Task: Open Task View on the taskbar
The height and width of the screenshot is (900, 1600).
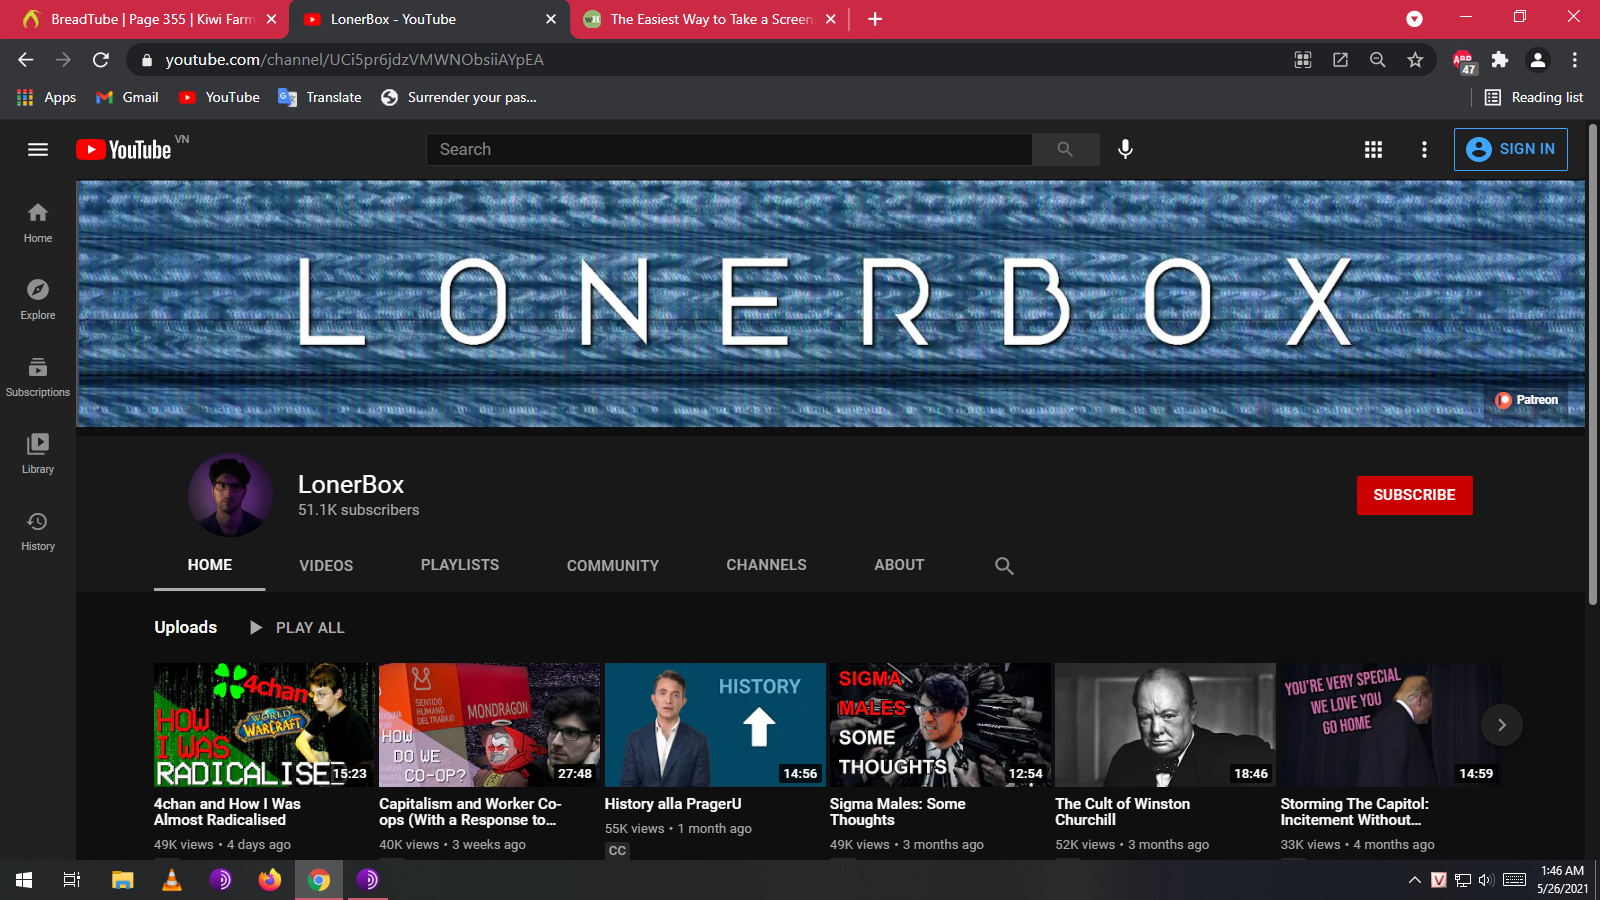Action: (72, 880)
